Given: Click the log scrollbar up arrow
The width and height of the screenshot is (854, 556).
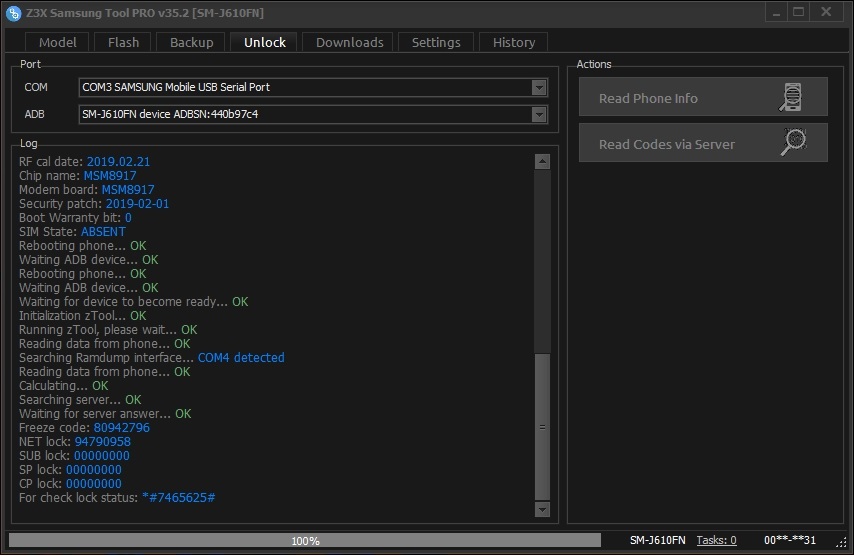Looking at the screenshot, I should click(x=542, y=162).
